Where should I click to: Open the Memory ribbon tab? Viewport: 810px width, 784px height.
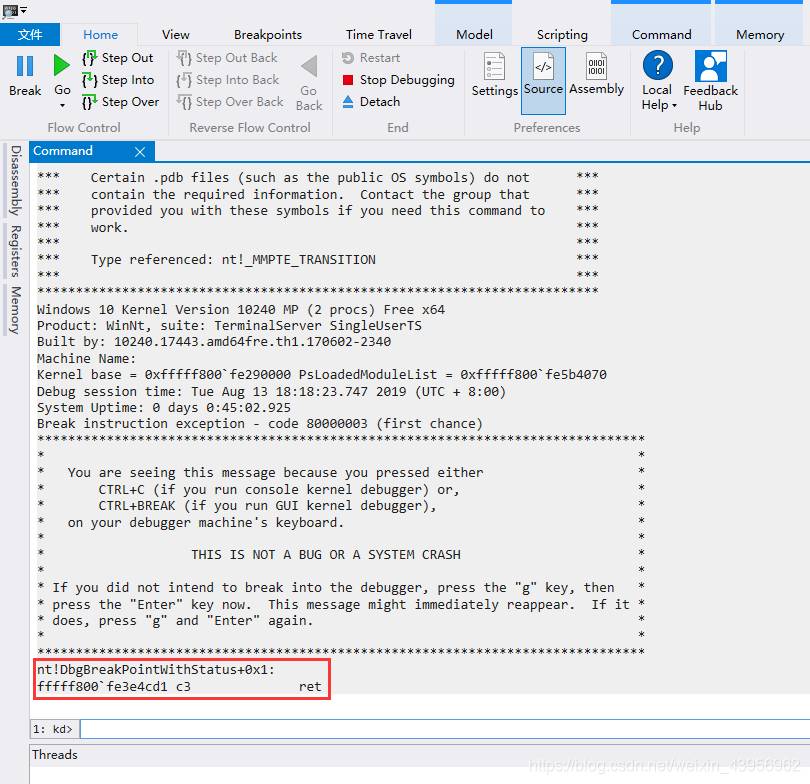760,35
